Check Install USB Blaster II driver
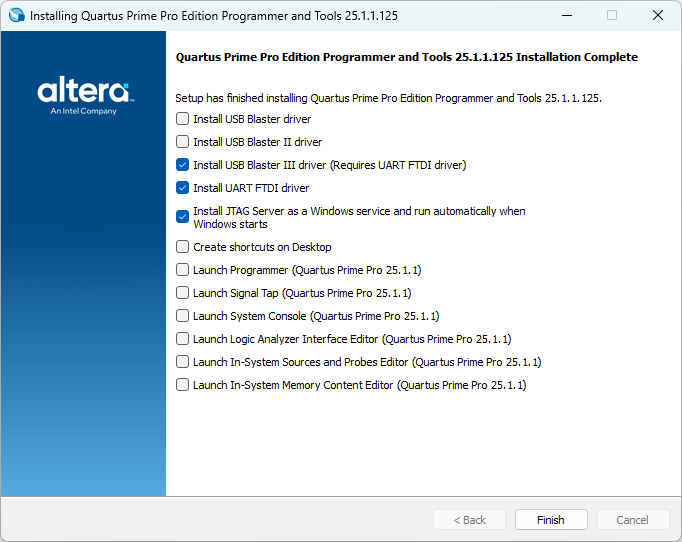The height and width of the screenshot is (542, 682). [182, 142]
